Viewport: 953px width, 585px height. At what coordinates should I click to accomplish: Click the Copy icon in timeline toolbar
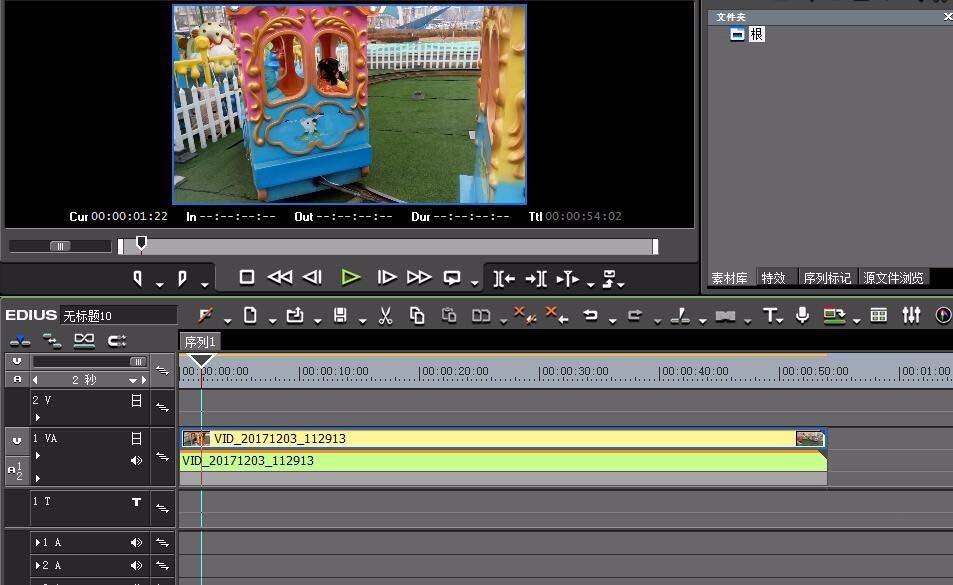pyautogui.click(x=417, y=315)
